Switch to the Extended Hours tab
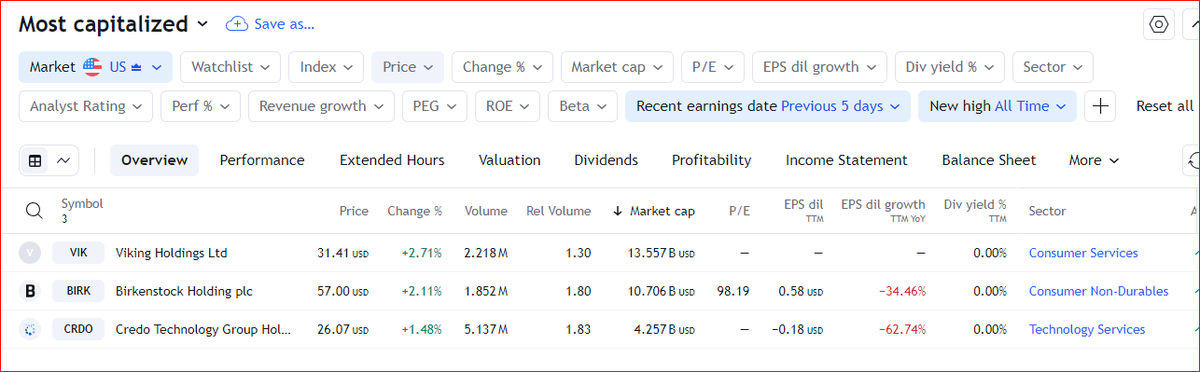This screenshot has height=372, width=1200. 392,160
